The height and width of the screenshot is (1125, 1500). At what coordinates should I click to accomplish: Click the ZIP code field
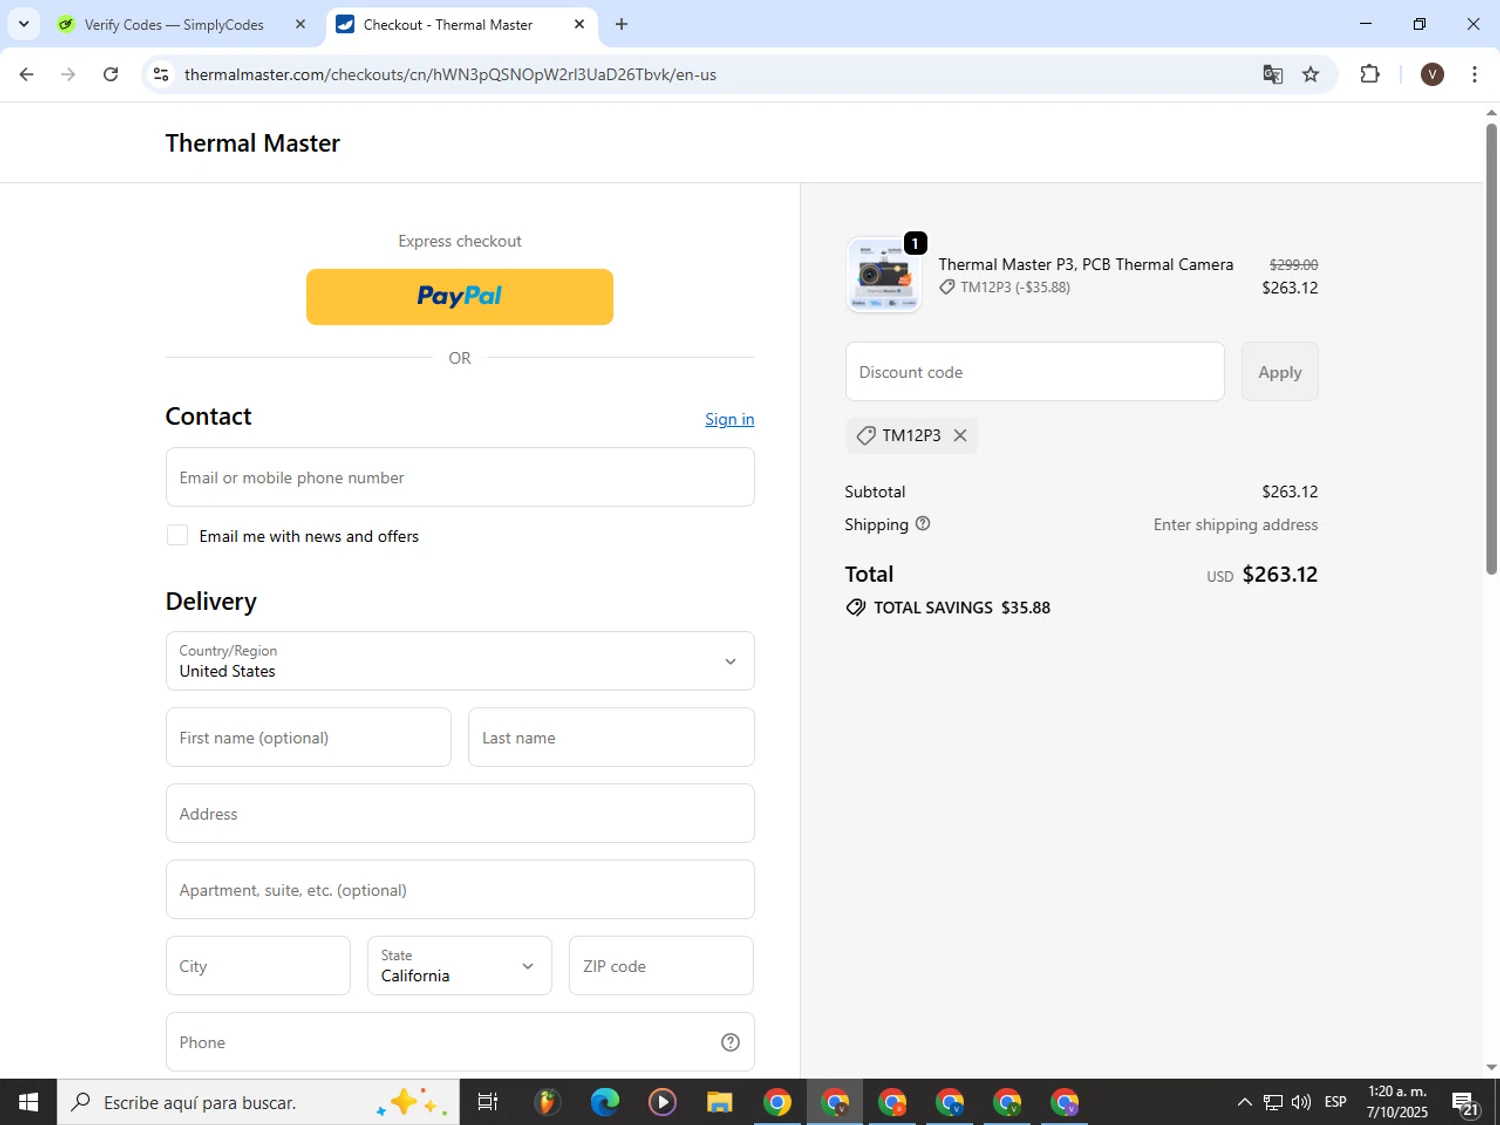coord(661,966)
